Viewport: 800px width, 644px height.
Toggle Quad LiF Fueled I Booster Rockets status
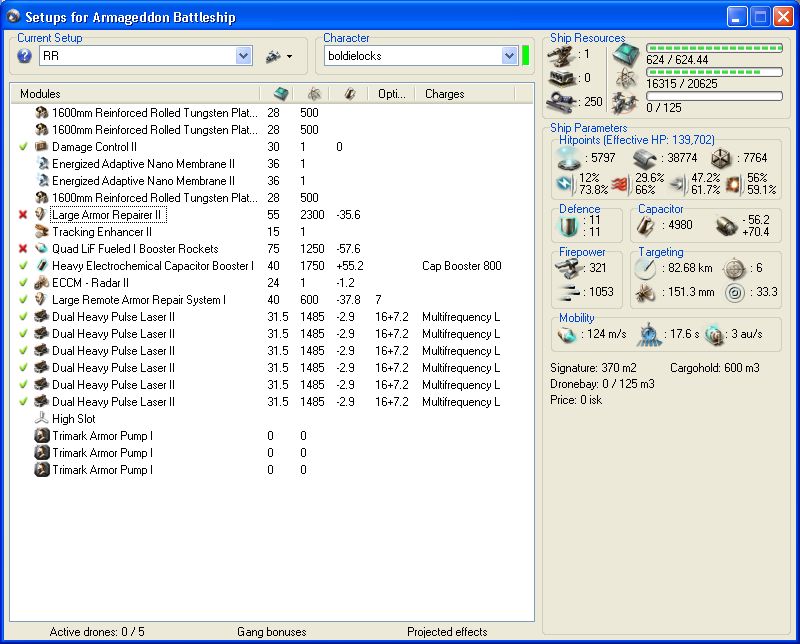(x=23, y=249)
